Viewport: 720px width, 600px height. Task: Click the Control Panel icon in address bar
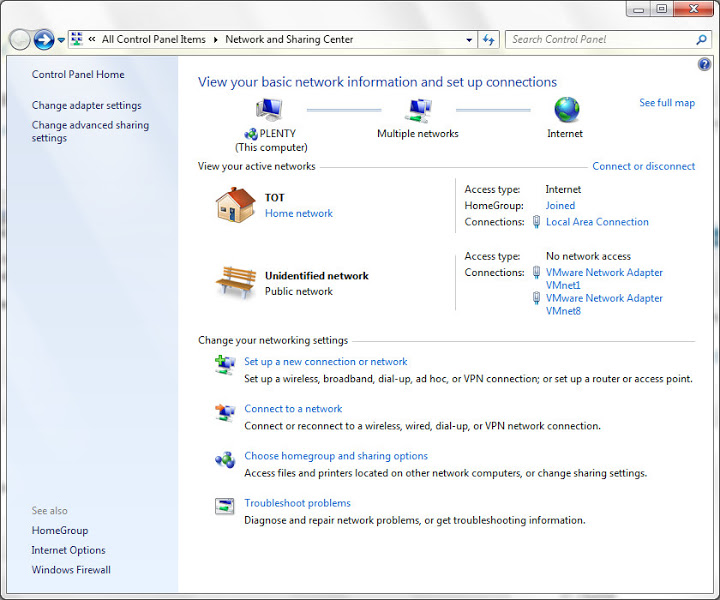pyautogui.click(x=77, y=39)
